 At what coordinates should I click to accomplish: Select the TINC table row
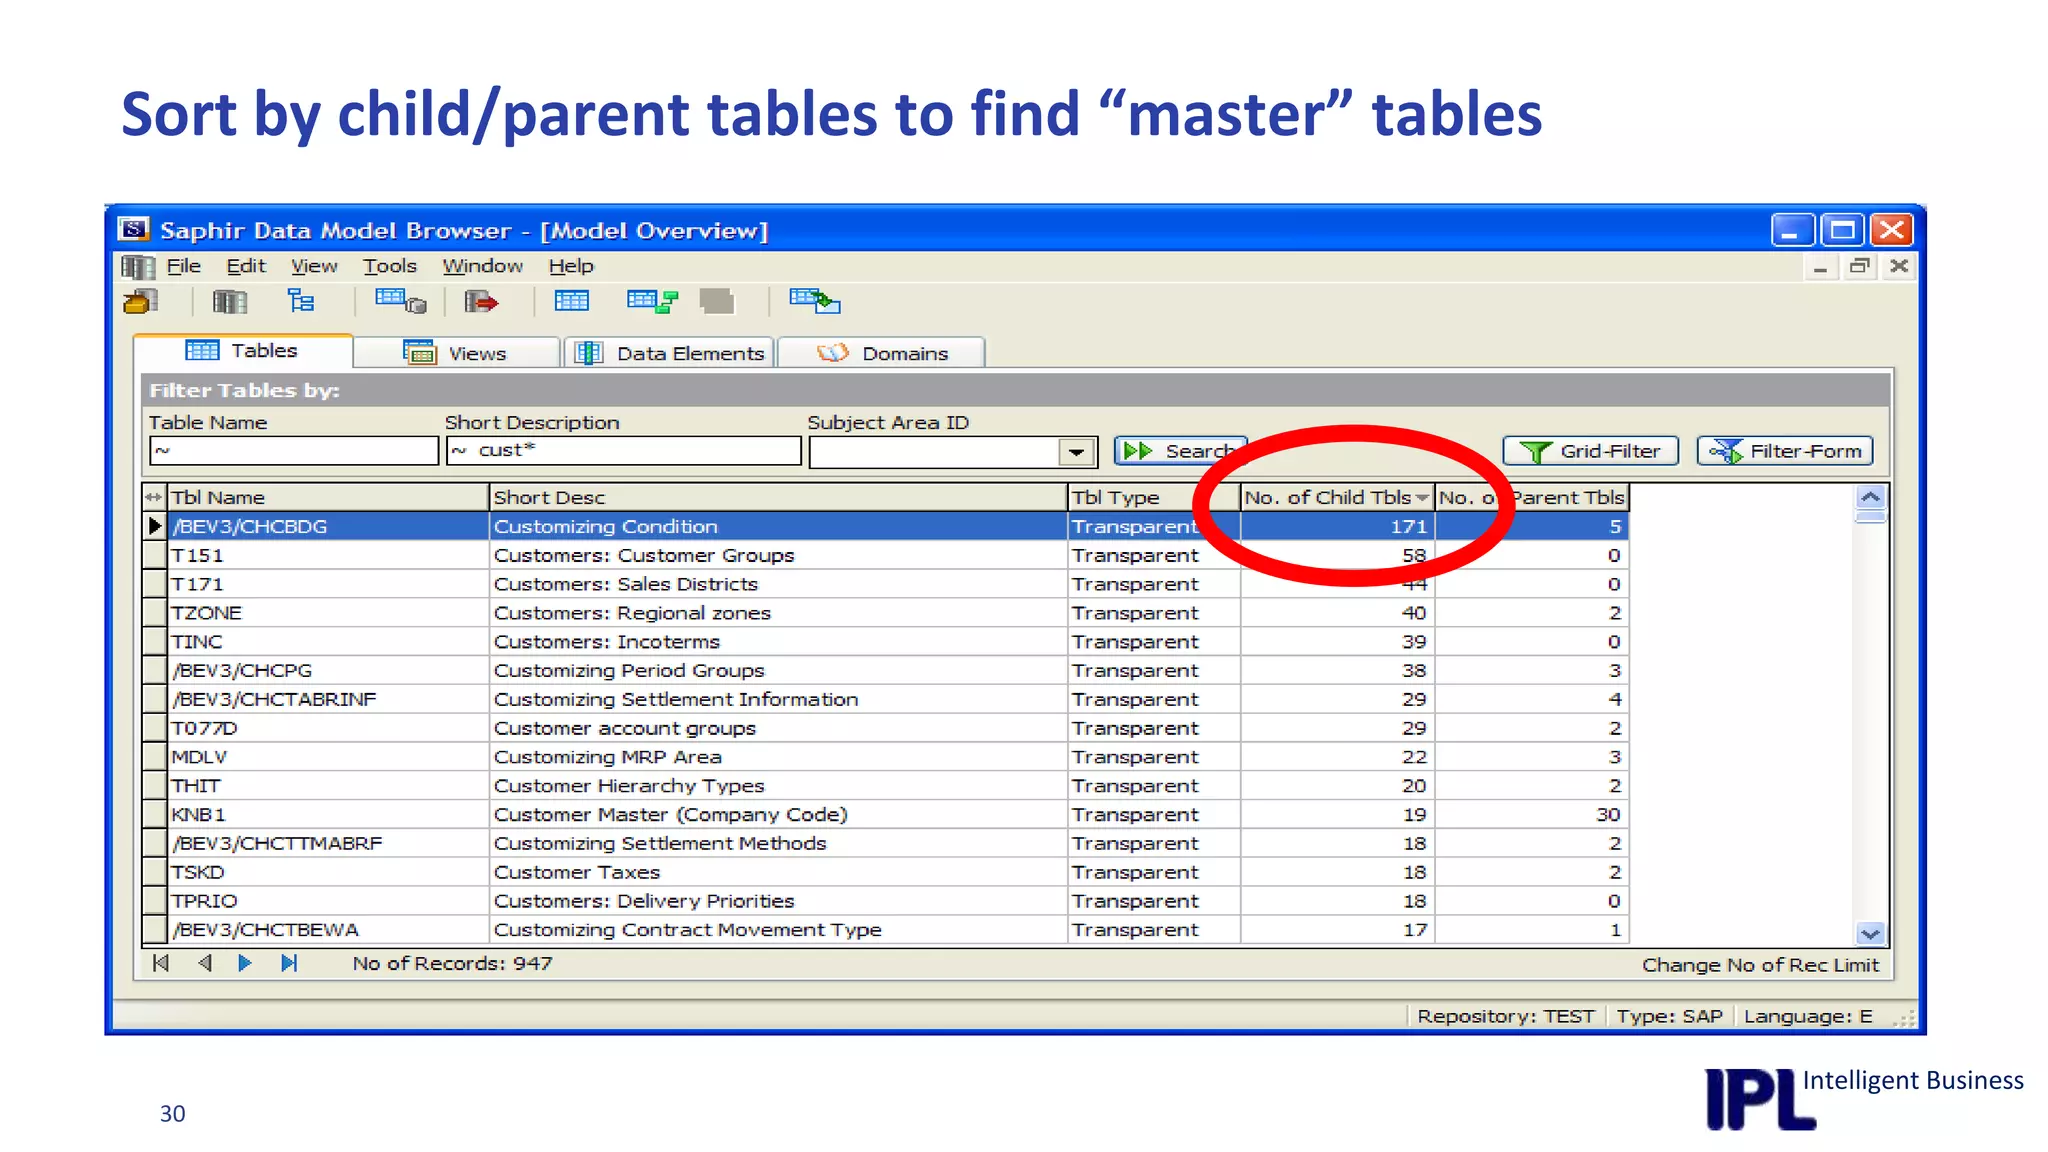(886, 642)
